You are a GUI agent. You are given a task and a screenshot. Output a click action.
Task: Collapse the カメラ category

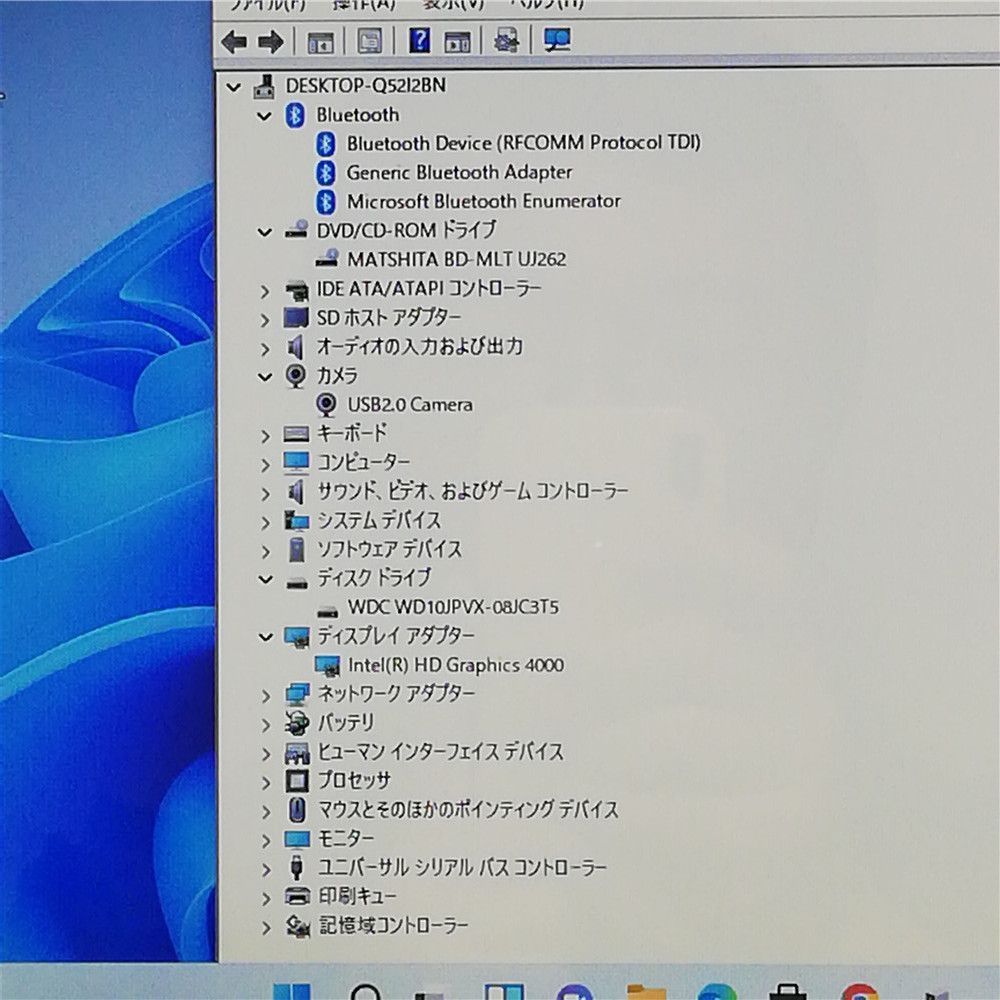point(265,377)
